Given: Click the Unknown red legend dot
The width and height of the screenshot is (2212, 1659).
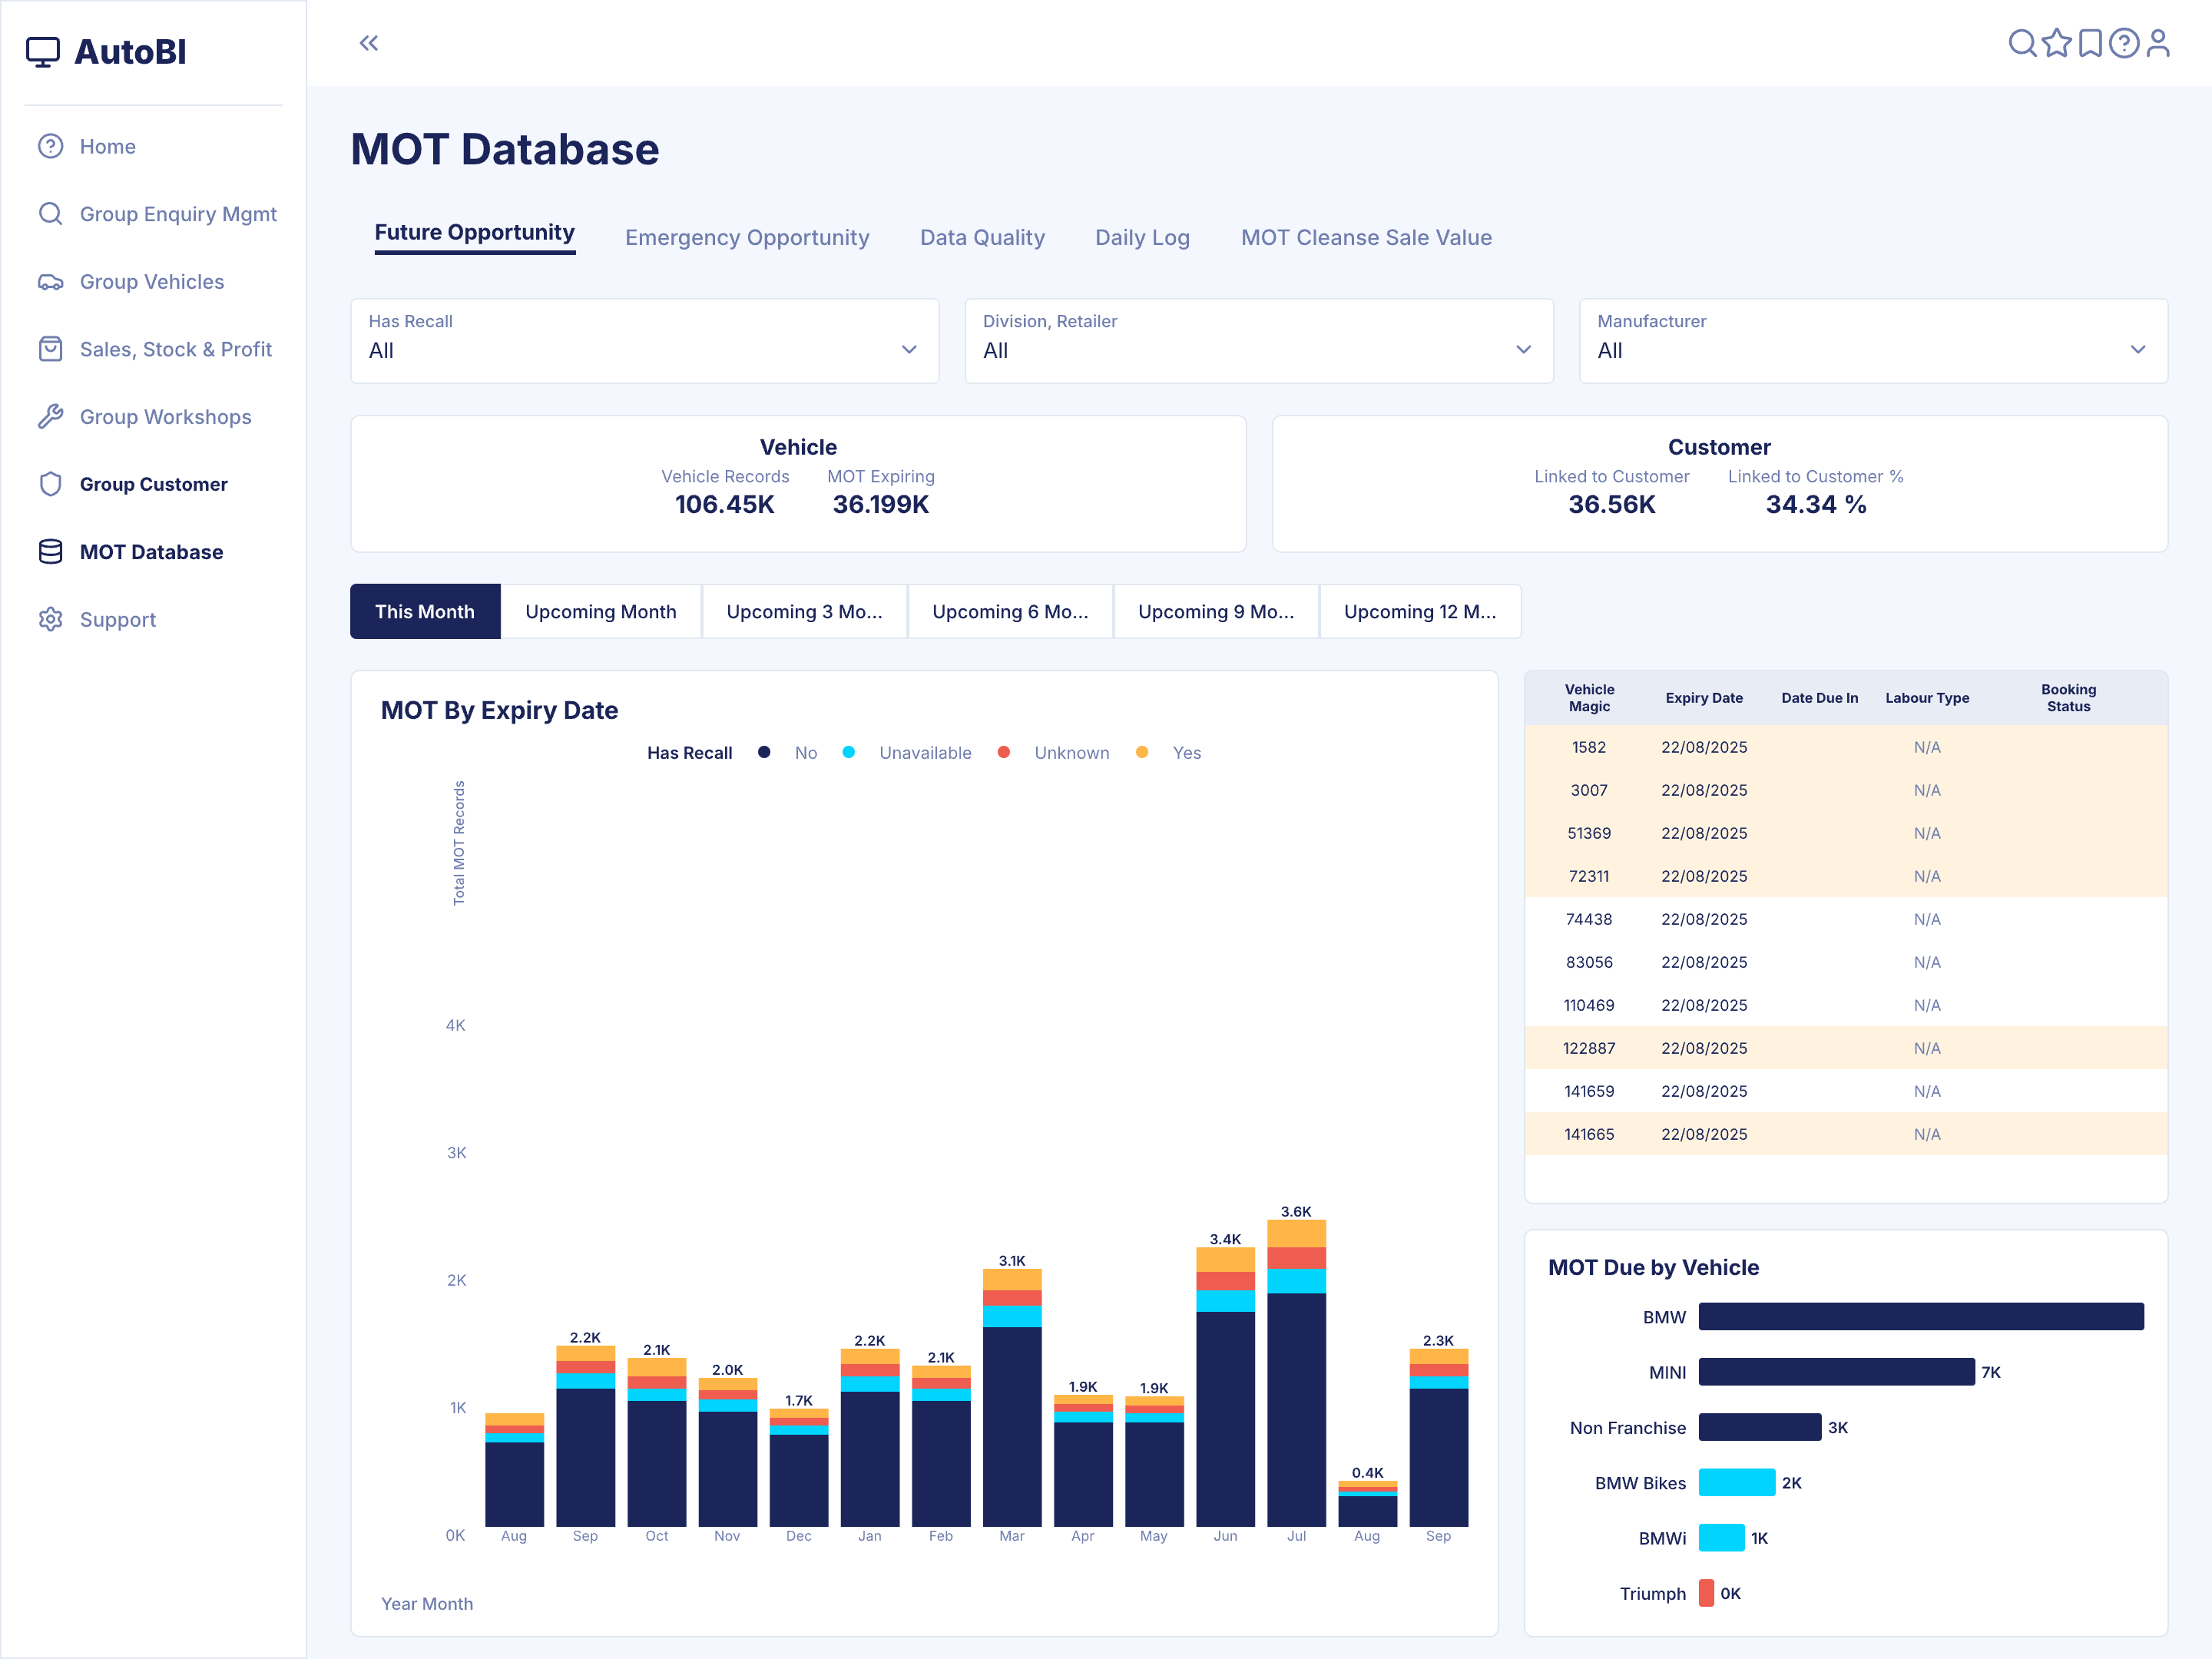Looking at the screenshot, I should pyautogui.click(x=1003, y=752).
